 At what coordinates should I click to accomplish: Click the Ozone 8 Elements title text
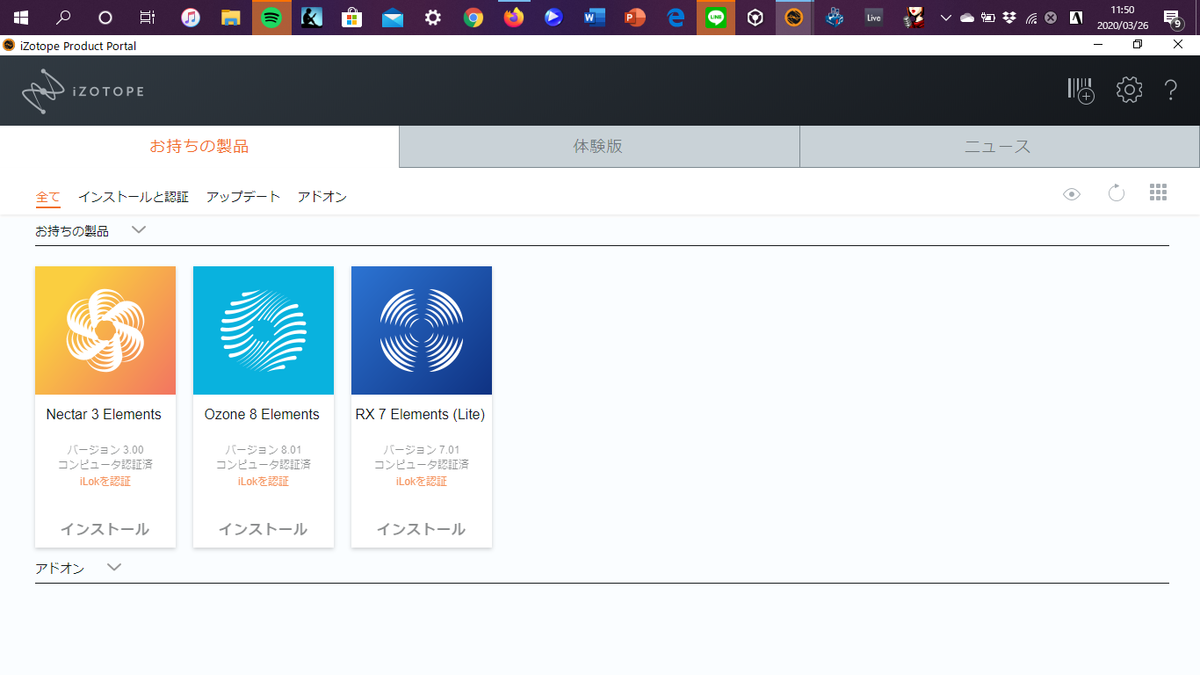(262, 414)
